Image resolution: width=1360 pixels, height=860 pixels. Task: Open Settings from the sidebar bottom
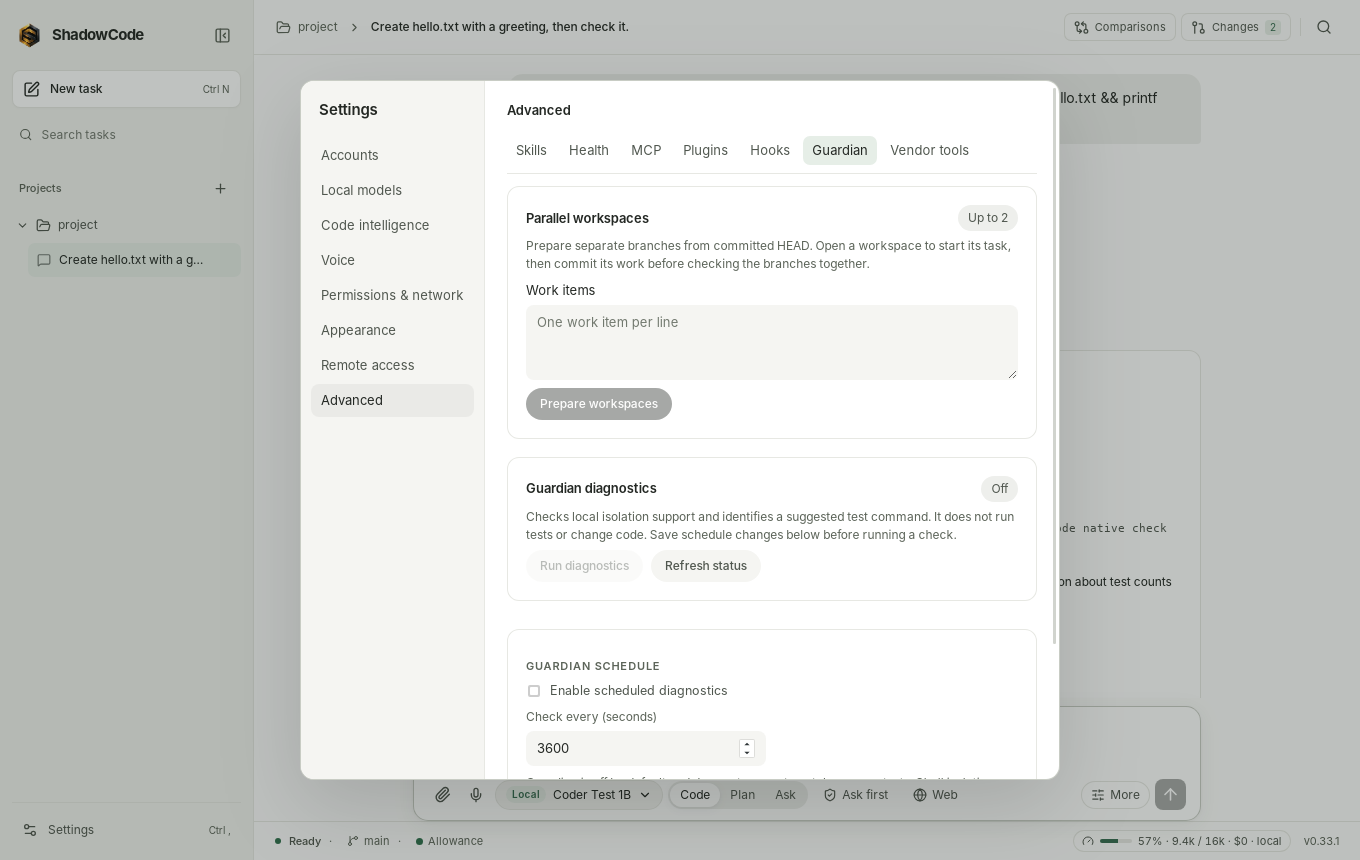click(x=126, y=830)
